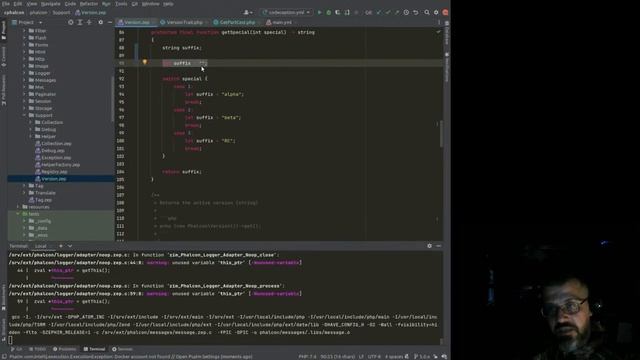Click the Support breadcrumb in navigation bar
The width and height of the screenshot is (640, 360).
tap(61, 13)
